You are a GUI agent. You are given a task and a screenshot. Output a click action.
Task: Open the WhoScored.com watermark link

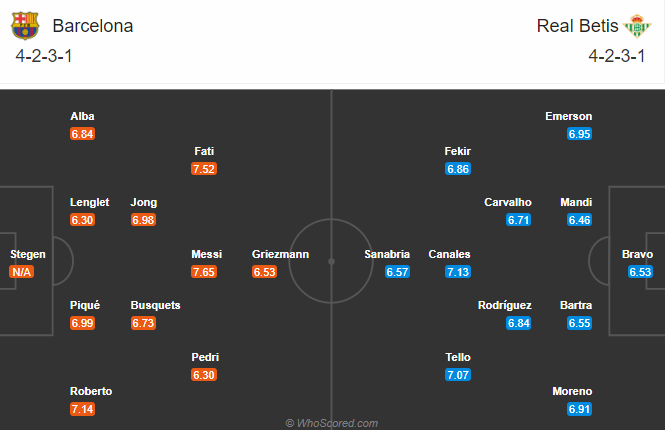pos(332,423)
